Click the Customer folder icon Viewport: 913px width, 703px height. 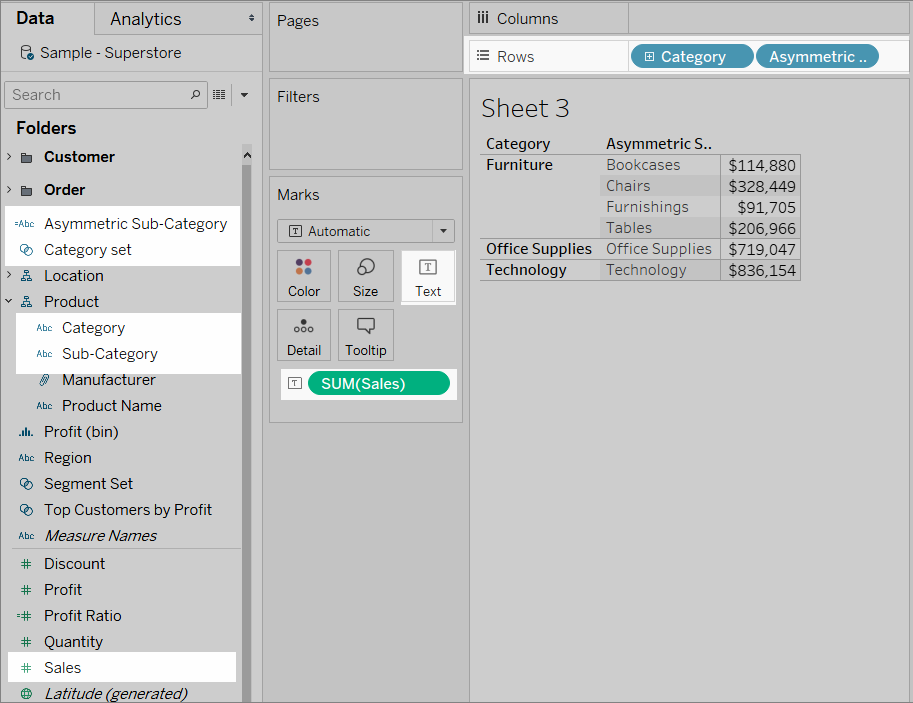(26, 157)
